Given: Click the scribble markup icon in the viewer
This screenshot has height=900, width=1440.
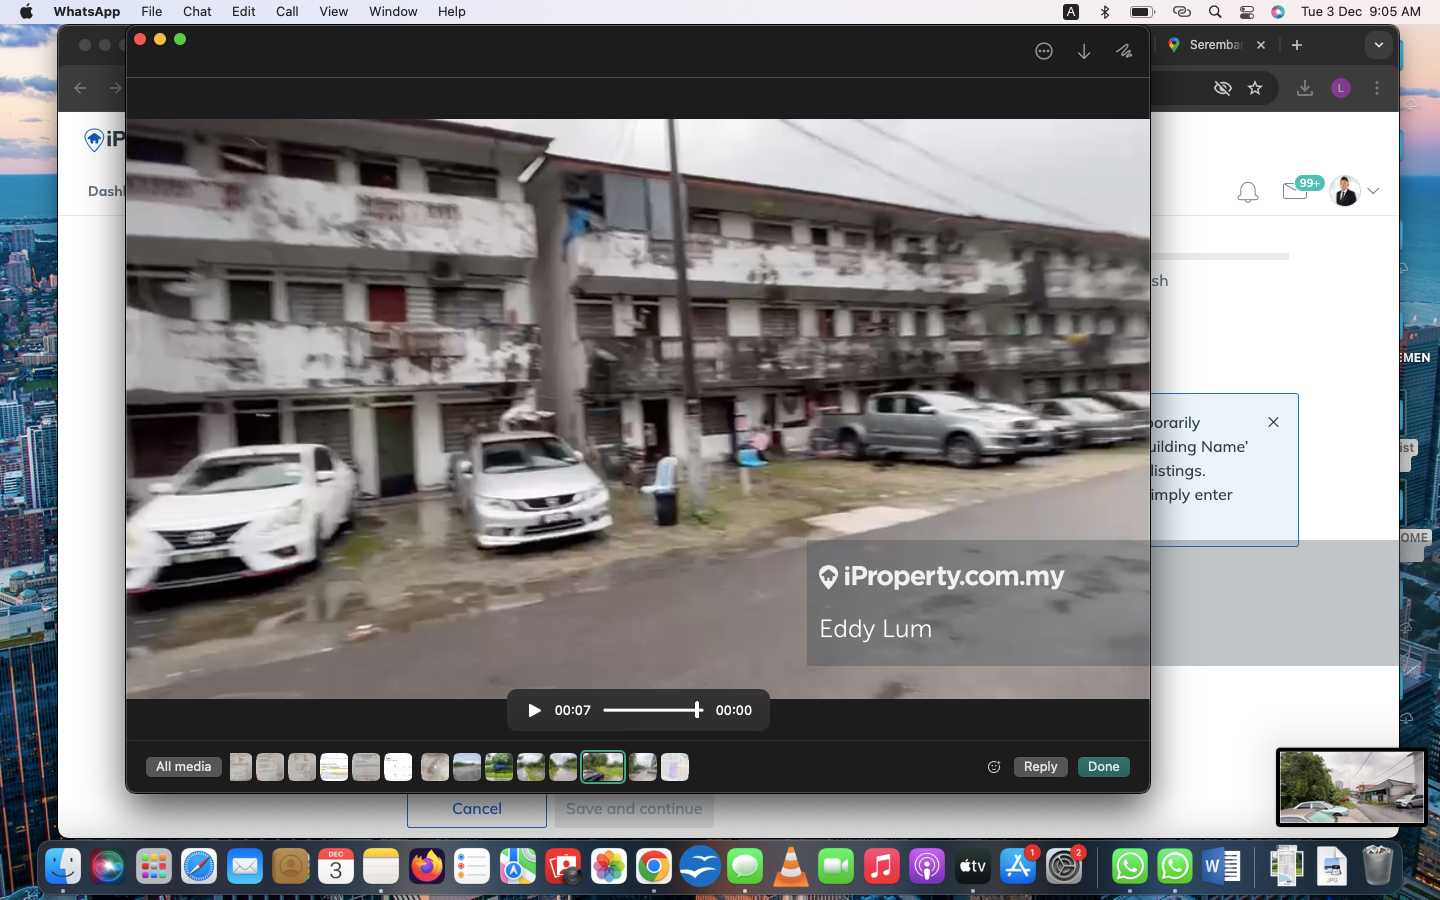Looking at the screenshot, I should 1124,51.
